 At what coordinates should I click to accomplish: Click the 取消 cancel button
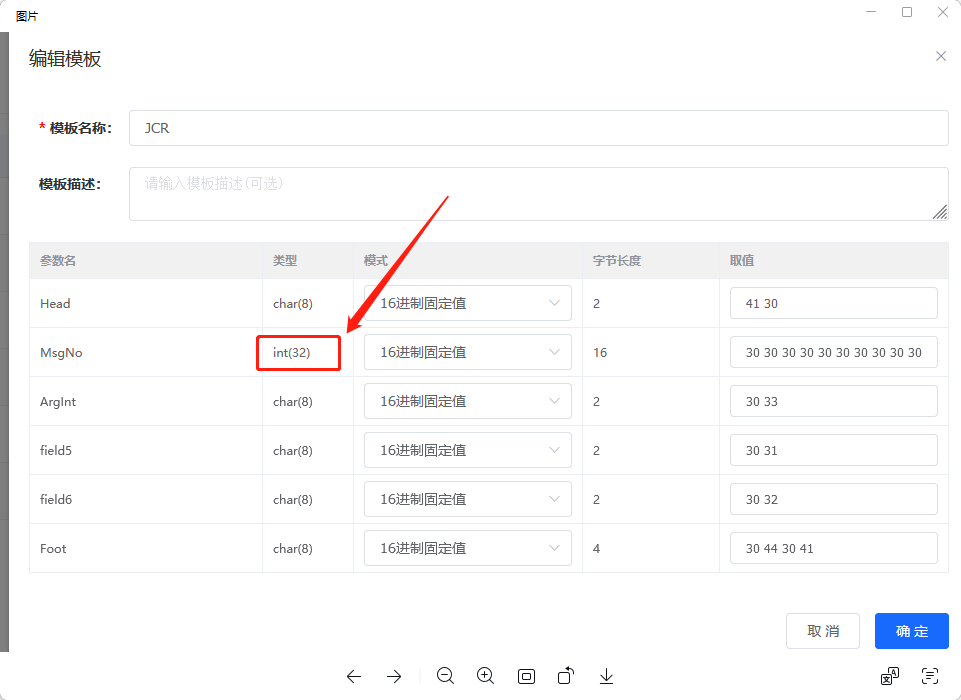(x=823, y=630)
